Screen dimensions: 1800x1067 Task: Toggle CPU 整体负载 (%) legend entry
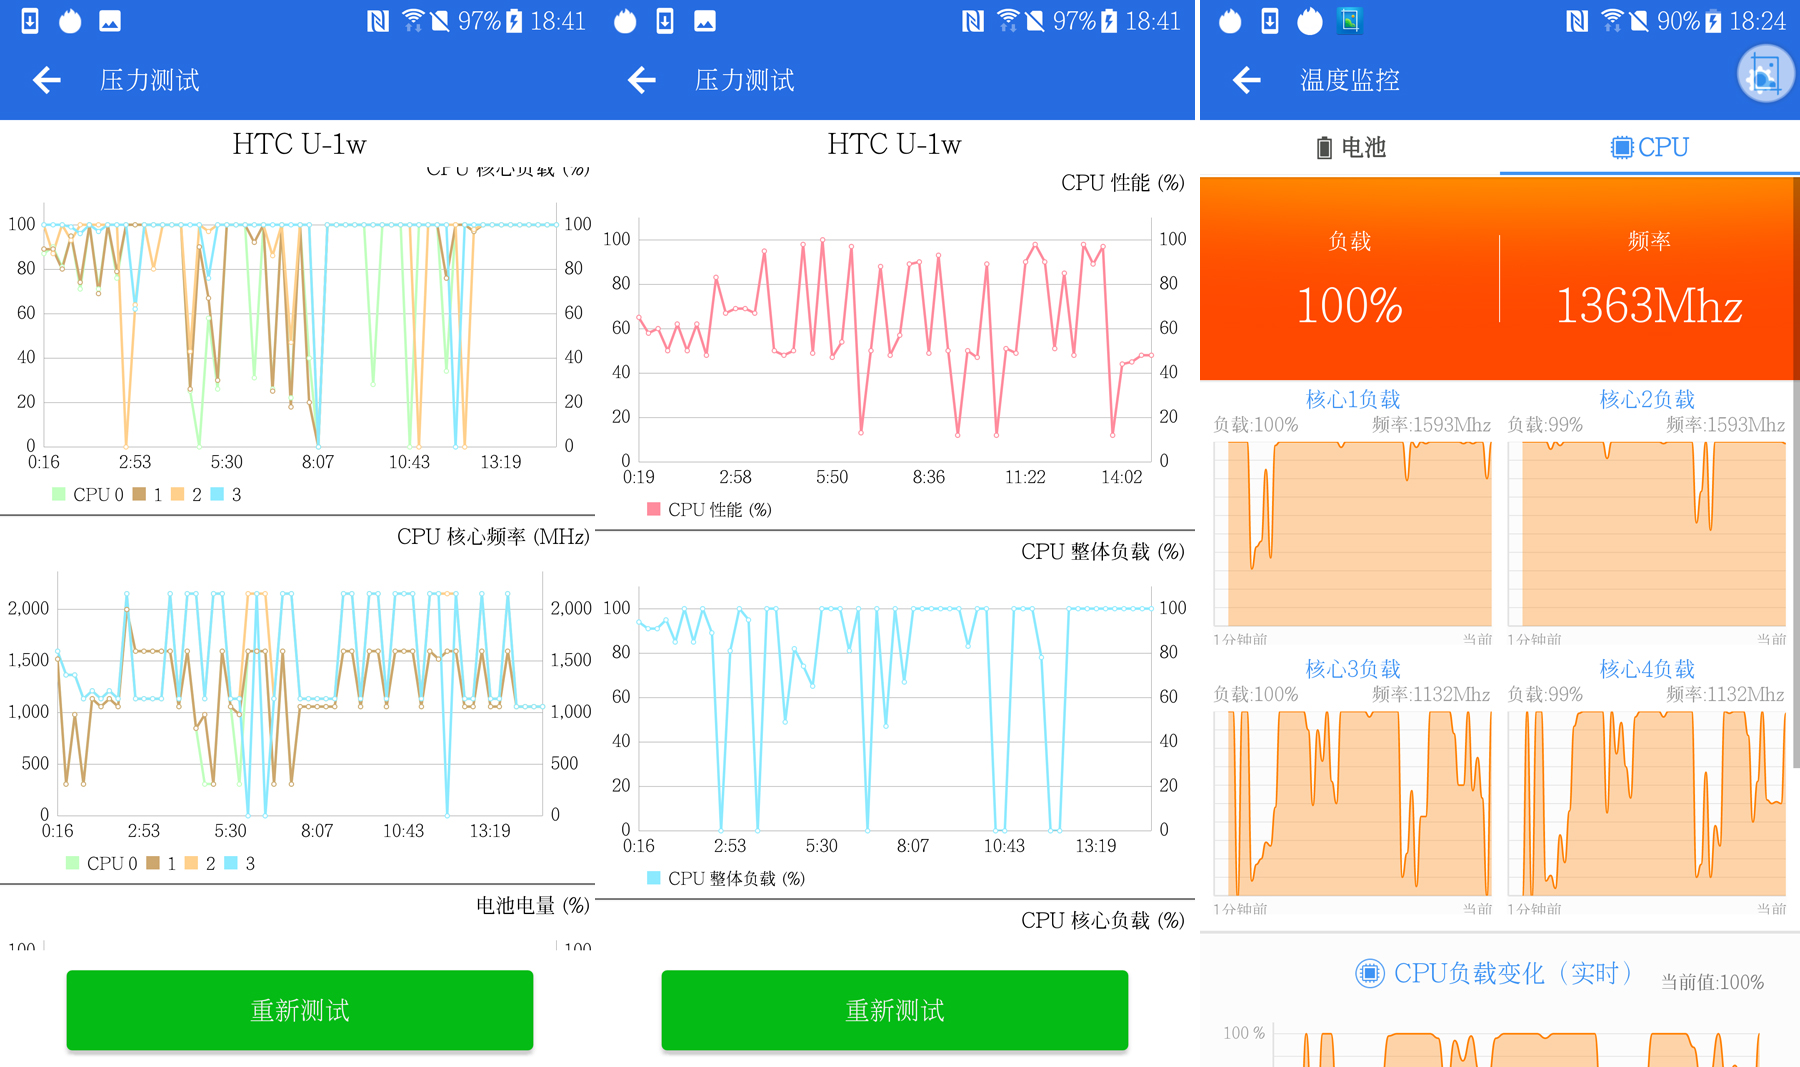tap(726, 878)
